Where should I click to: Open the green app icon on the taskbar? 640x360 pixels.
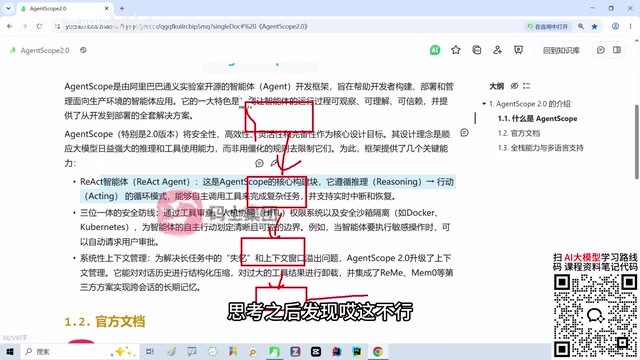274,351
